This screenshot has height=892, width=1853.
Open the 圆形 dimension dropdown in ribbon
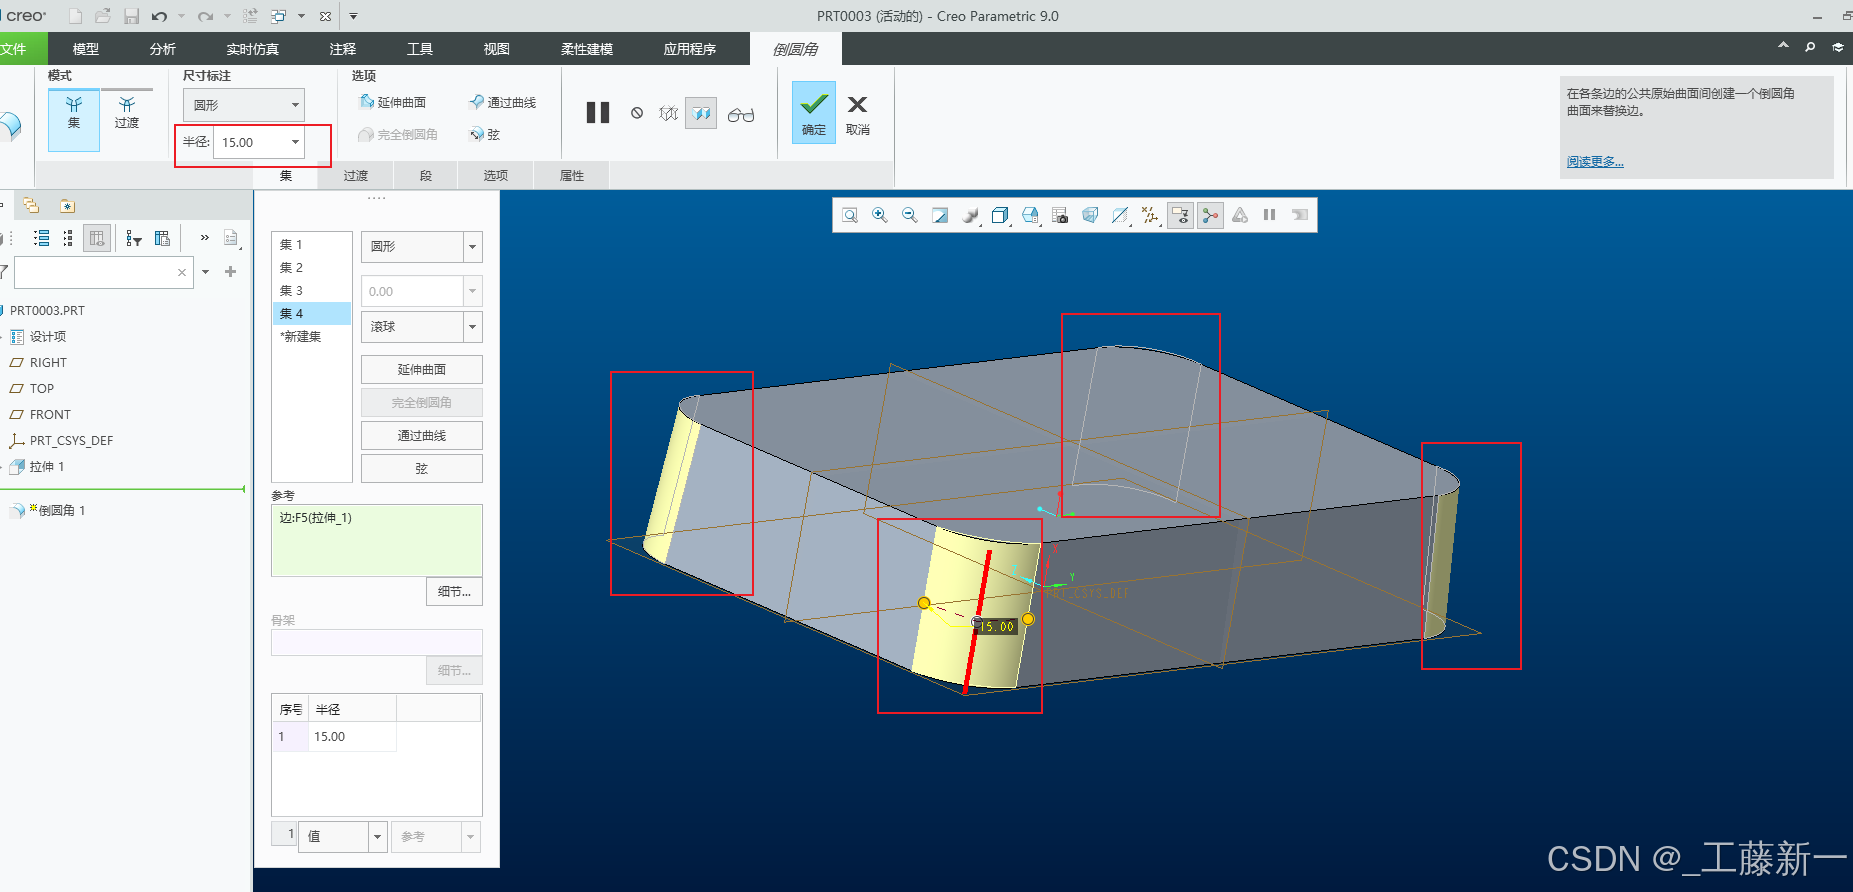tap(244, 105)
